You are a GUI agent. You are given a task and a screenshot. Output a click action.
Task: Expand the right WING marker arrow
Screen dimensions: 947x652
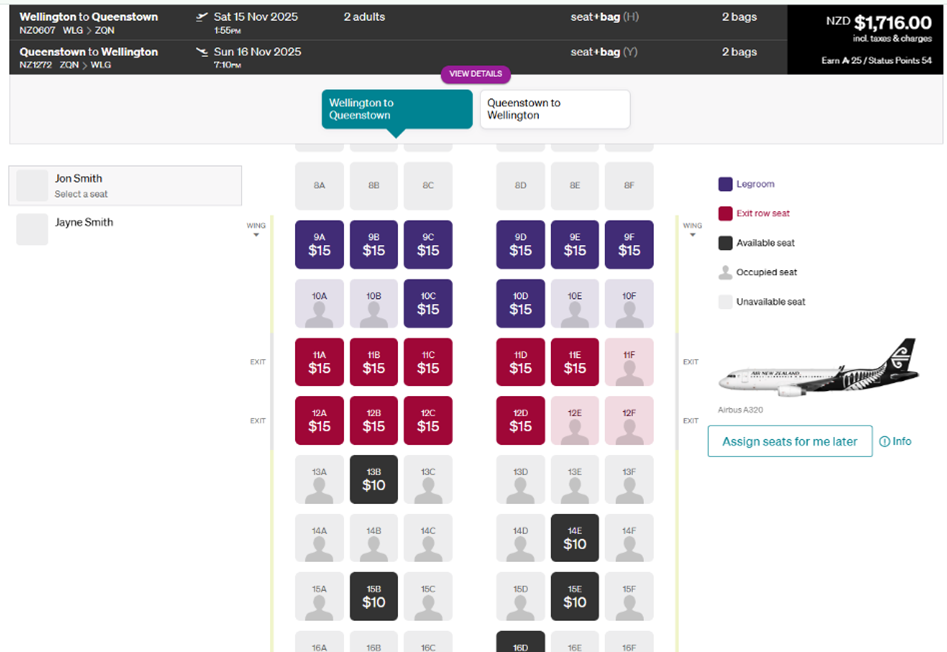[691, 235]
